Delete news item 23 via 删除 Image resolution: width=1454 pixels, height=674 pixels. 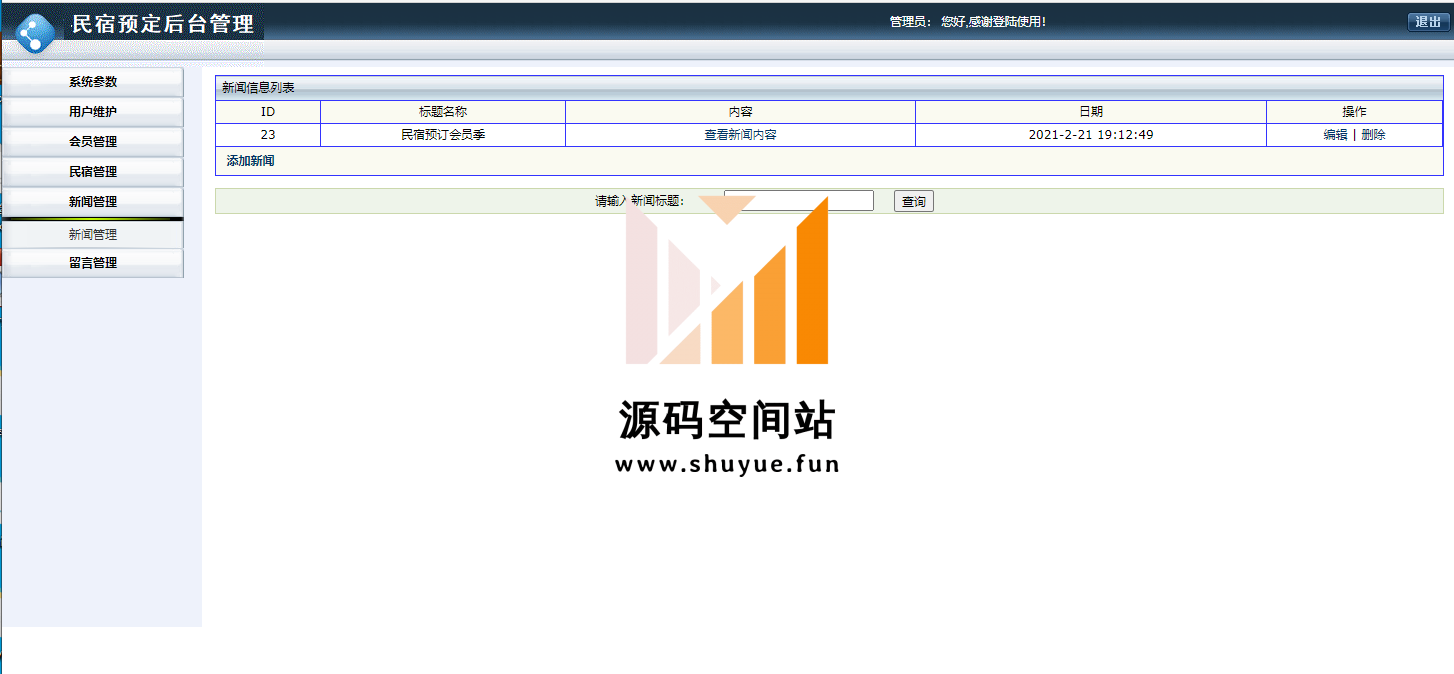click(1373, 135)
